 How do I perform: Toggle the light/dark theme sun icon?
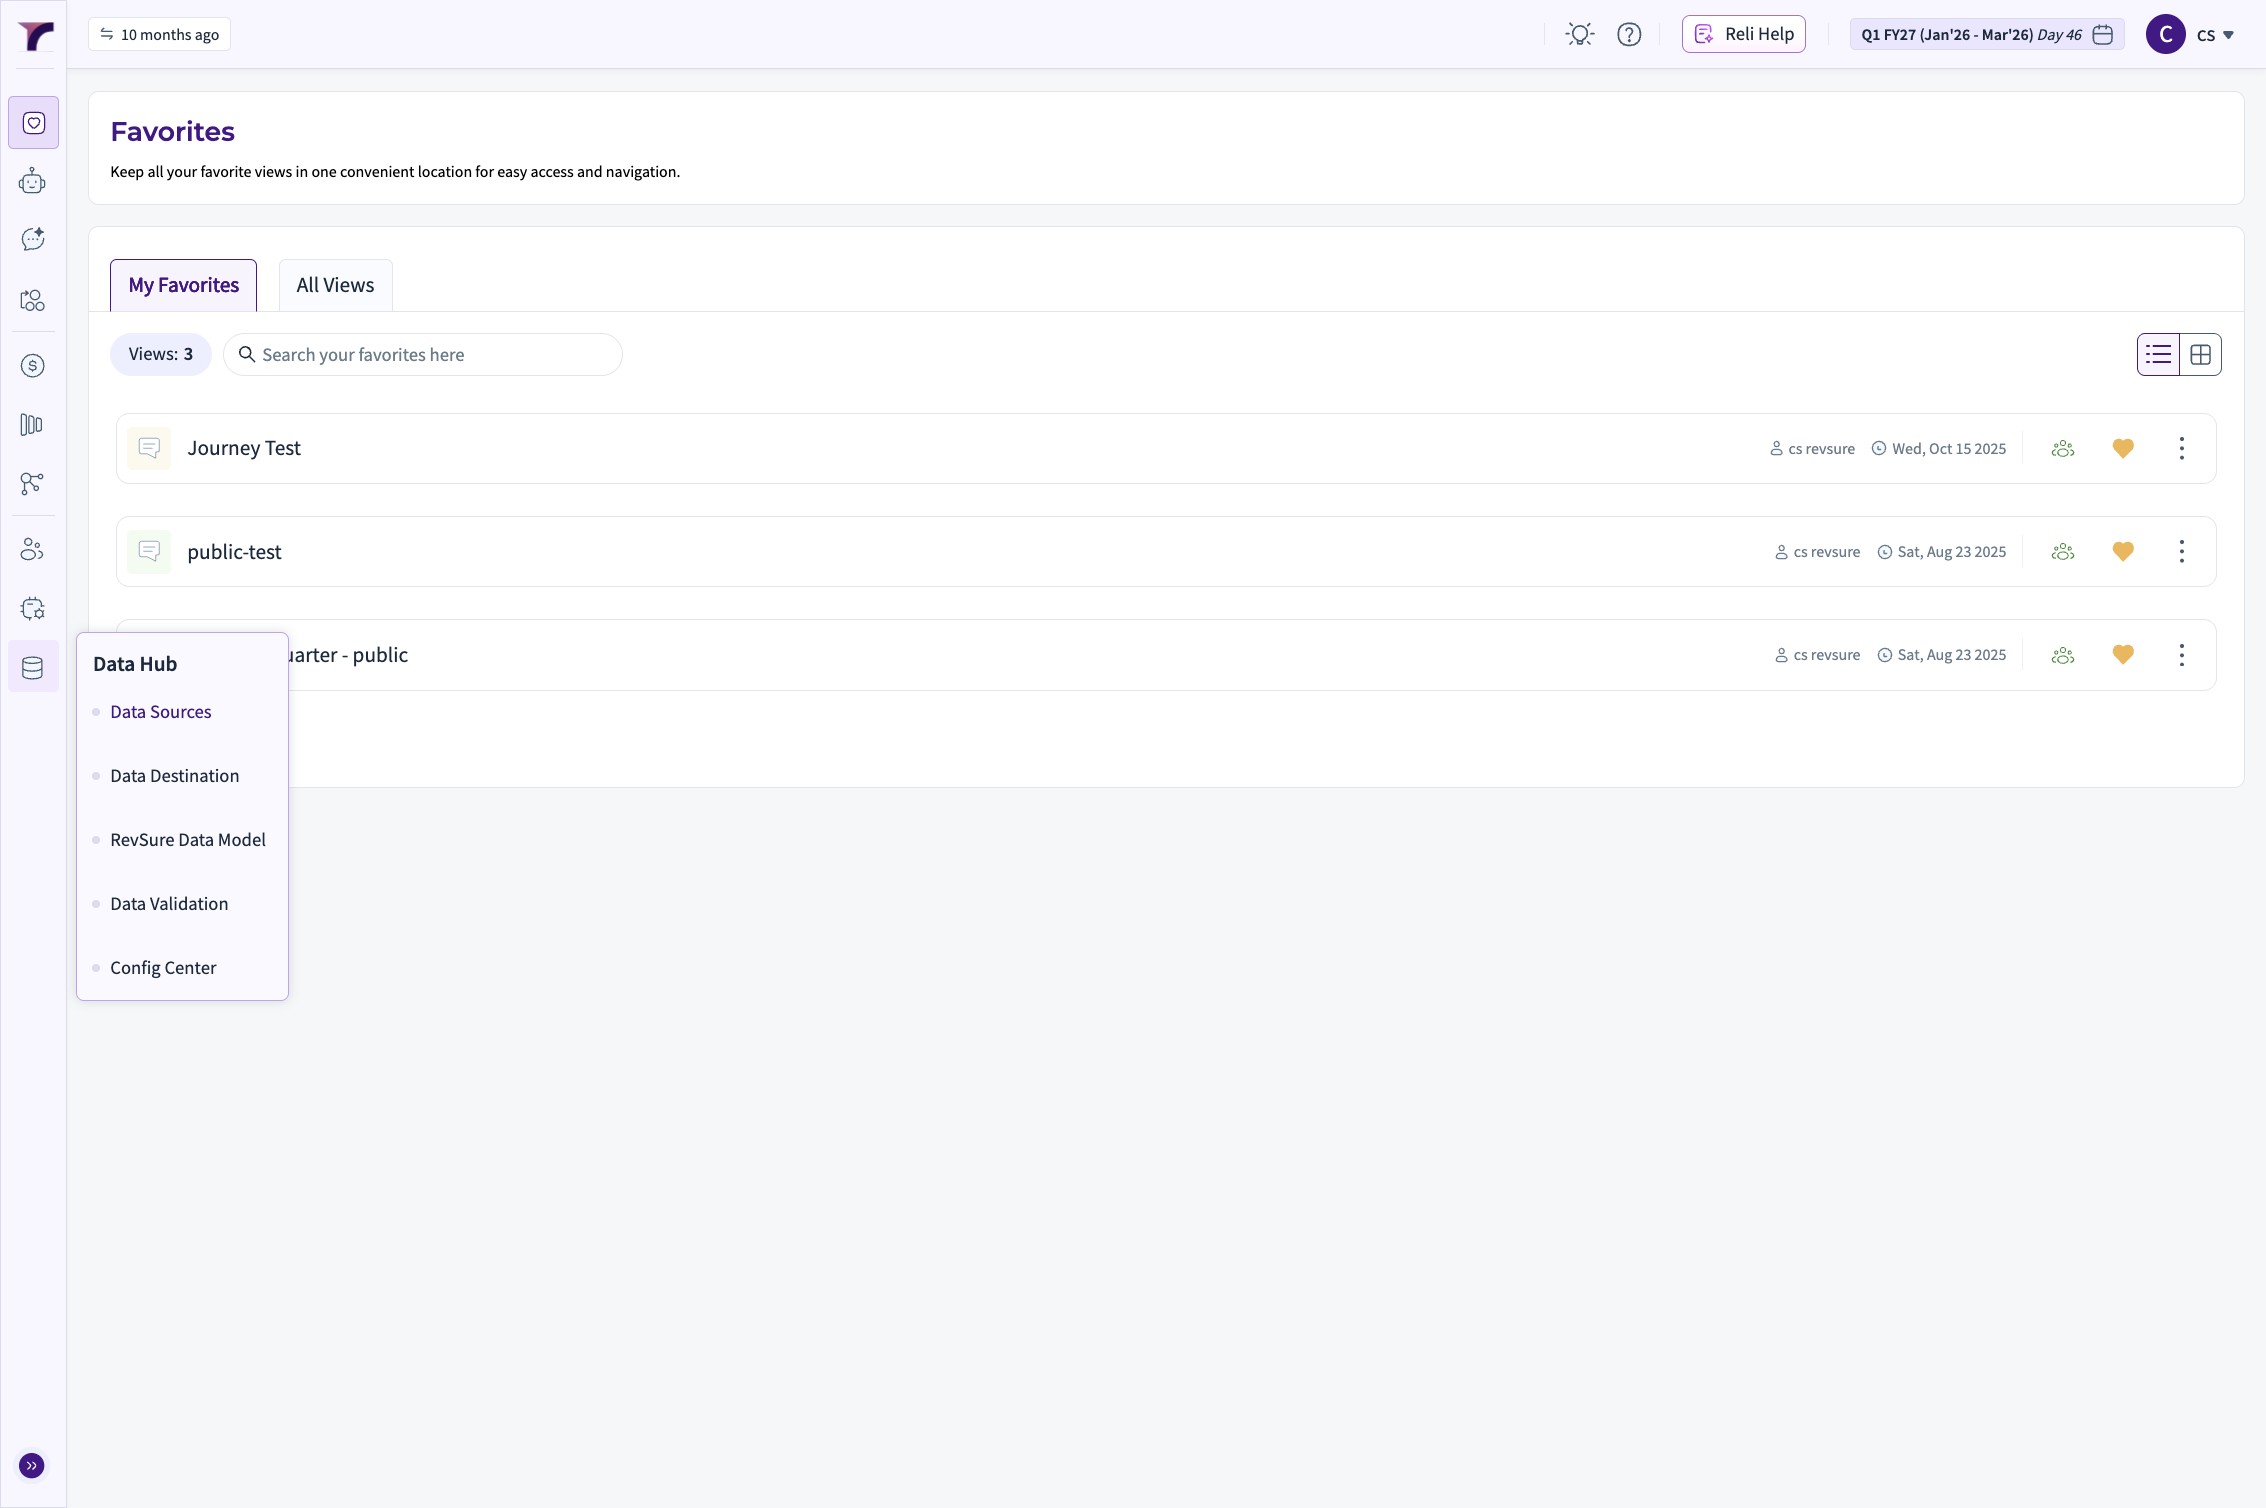(x=1580, y=35)
